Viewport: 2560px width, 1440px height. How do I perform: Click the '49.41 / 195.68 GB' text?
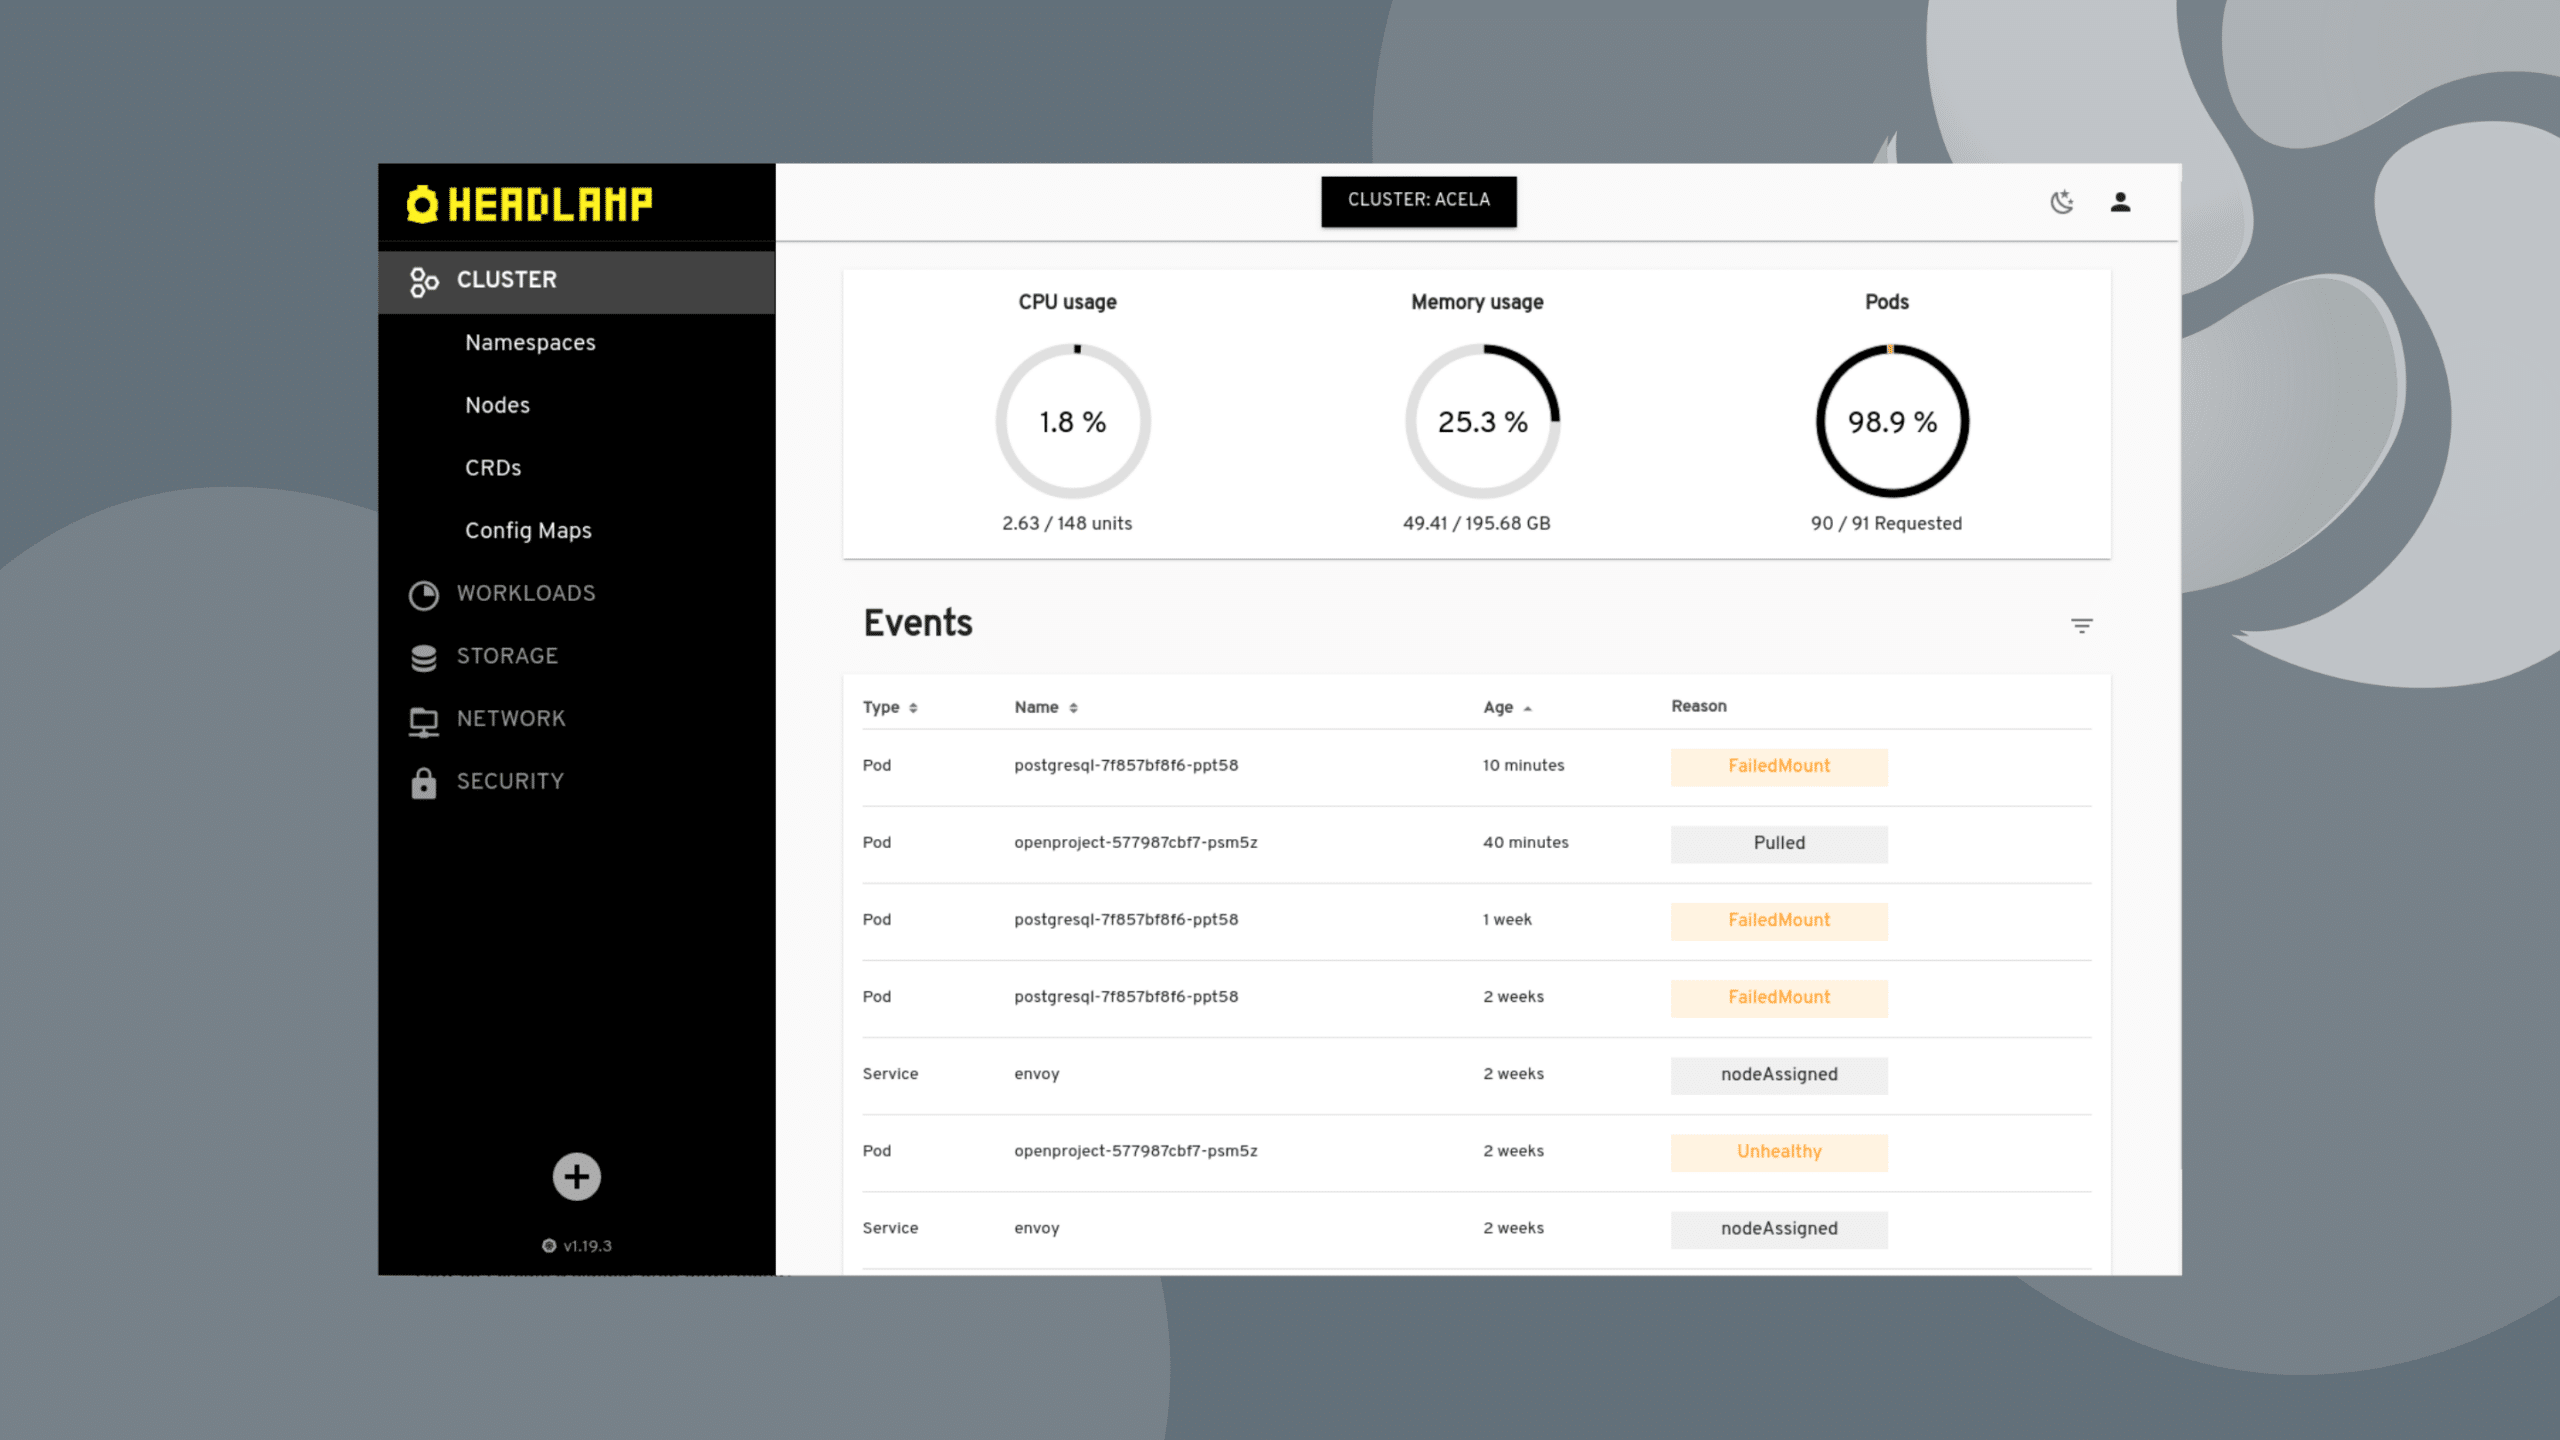[x=1477, y=524]
